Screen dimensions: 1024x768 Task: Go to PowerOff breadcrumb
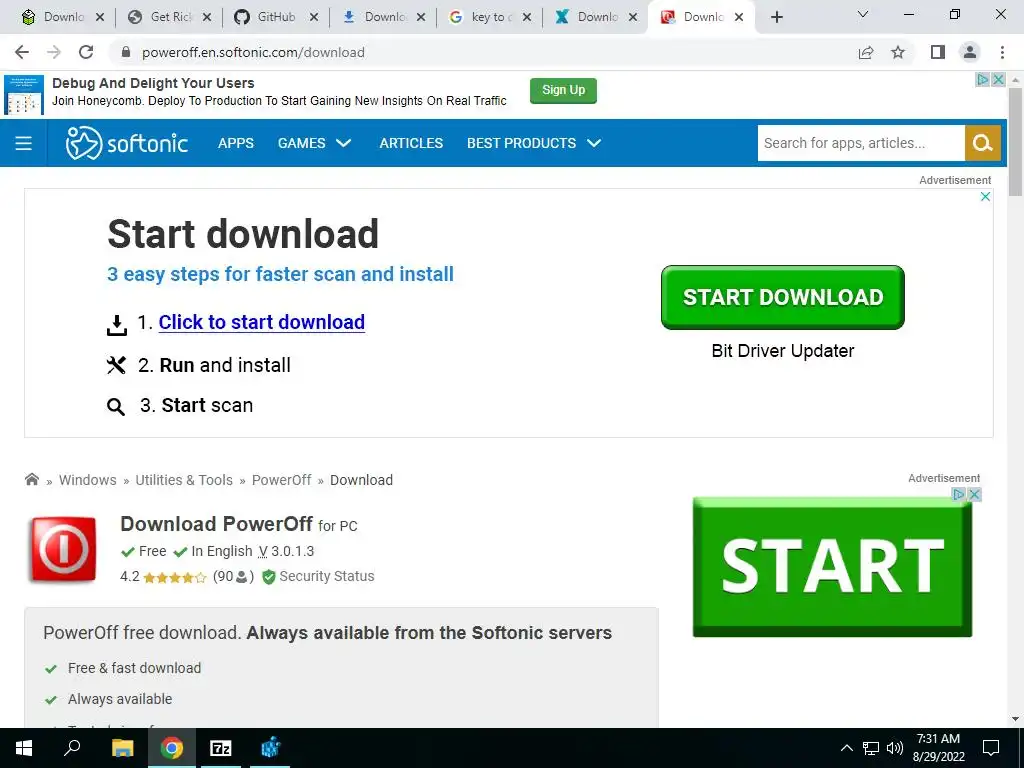[x=281, y=480]
